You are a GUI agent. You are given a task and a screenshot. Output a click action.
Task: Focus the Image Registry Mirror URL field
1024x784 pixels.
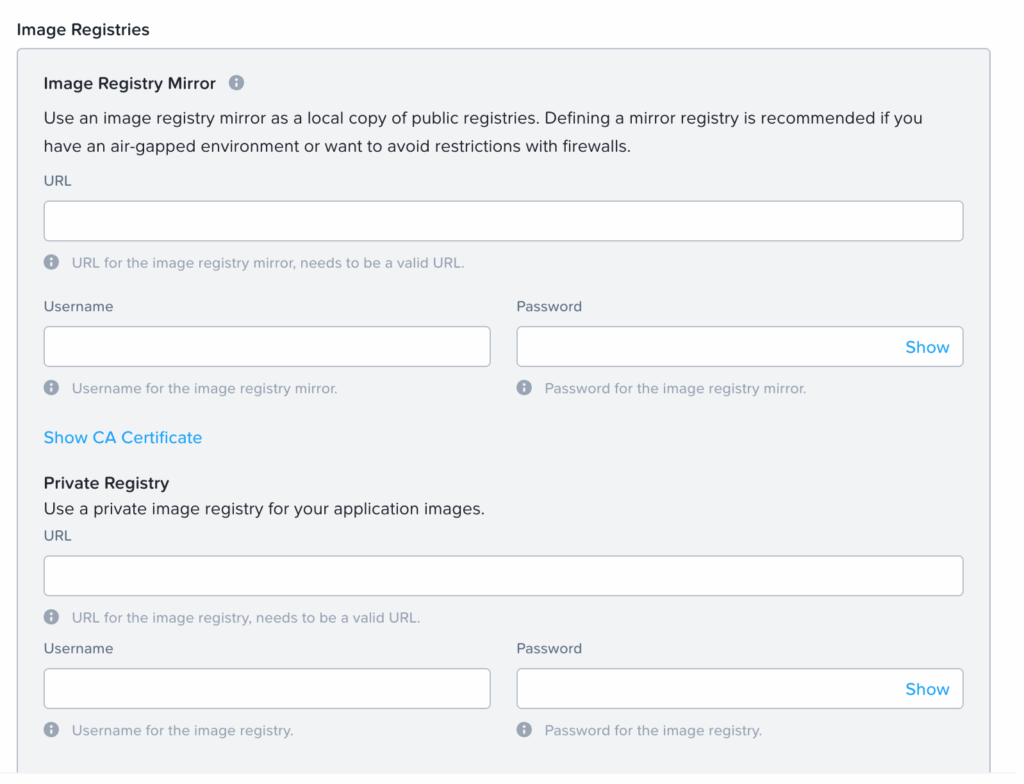[x=504, y=221]
